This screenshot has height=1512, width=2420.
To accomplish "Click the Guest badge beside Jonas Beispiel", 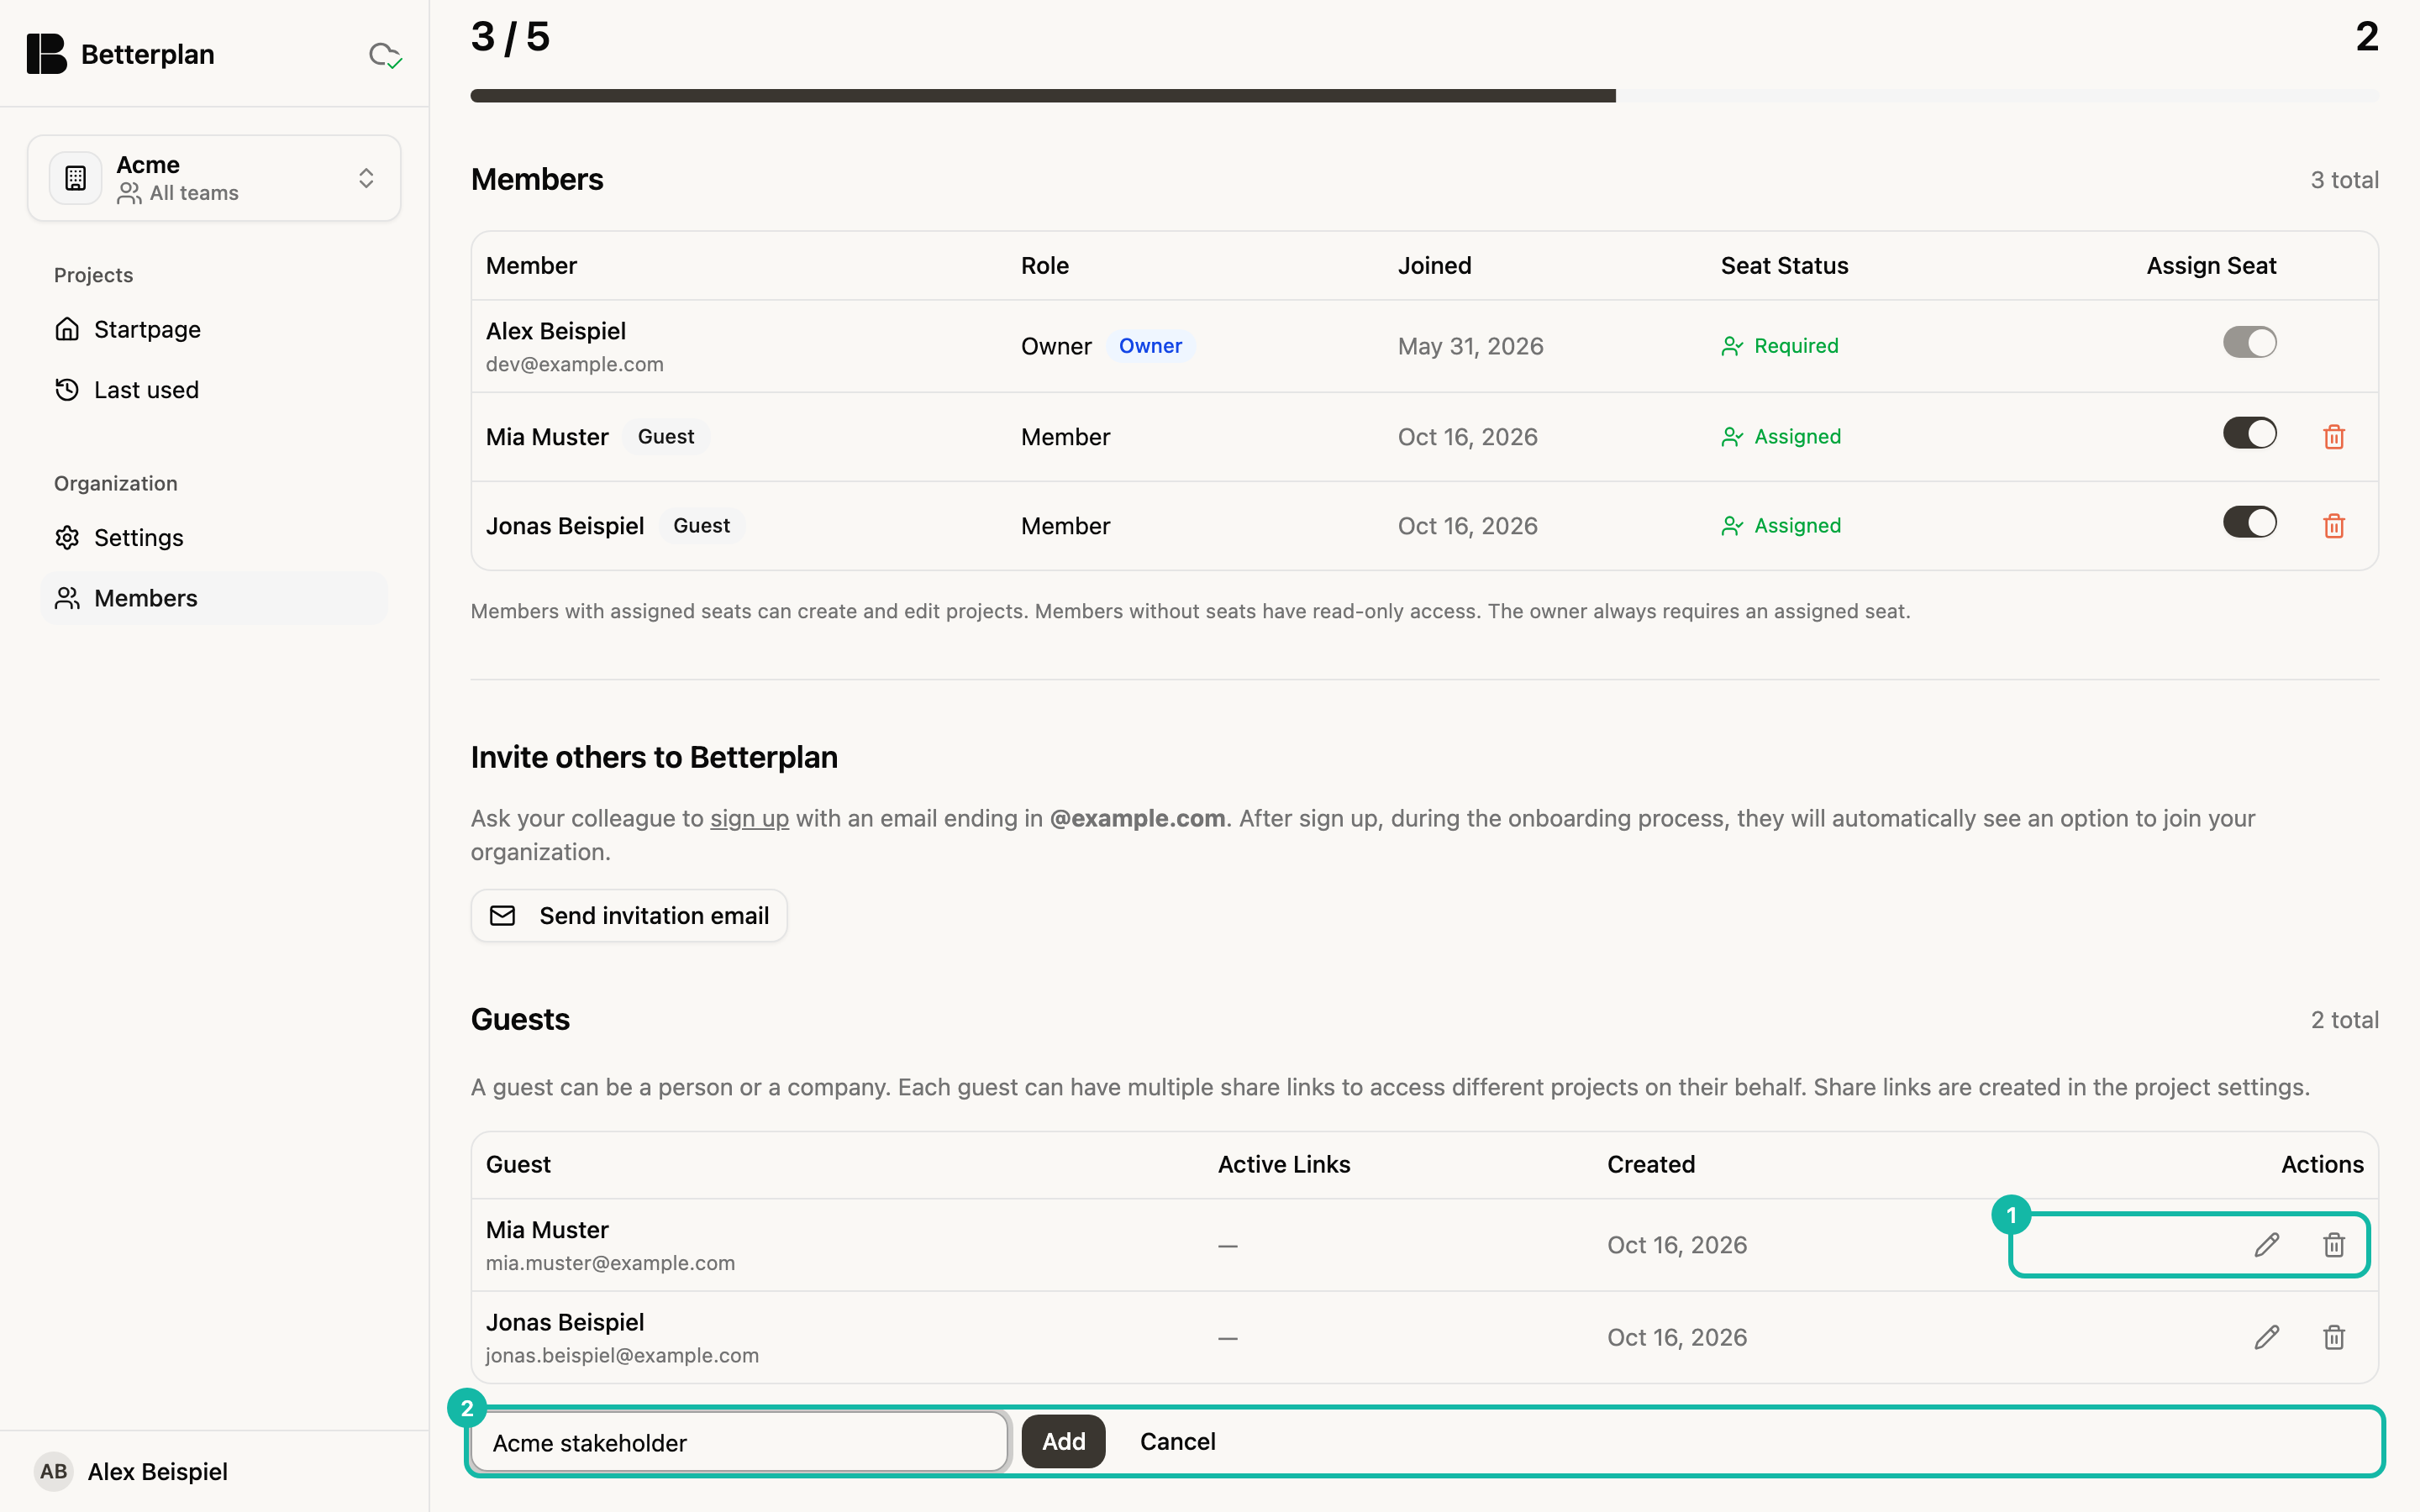I will pyautogui.click(x=701, y=526).
